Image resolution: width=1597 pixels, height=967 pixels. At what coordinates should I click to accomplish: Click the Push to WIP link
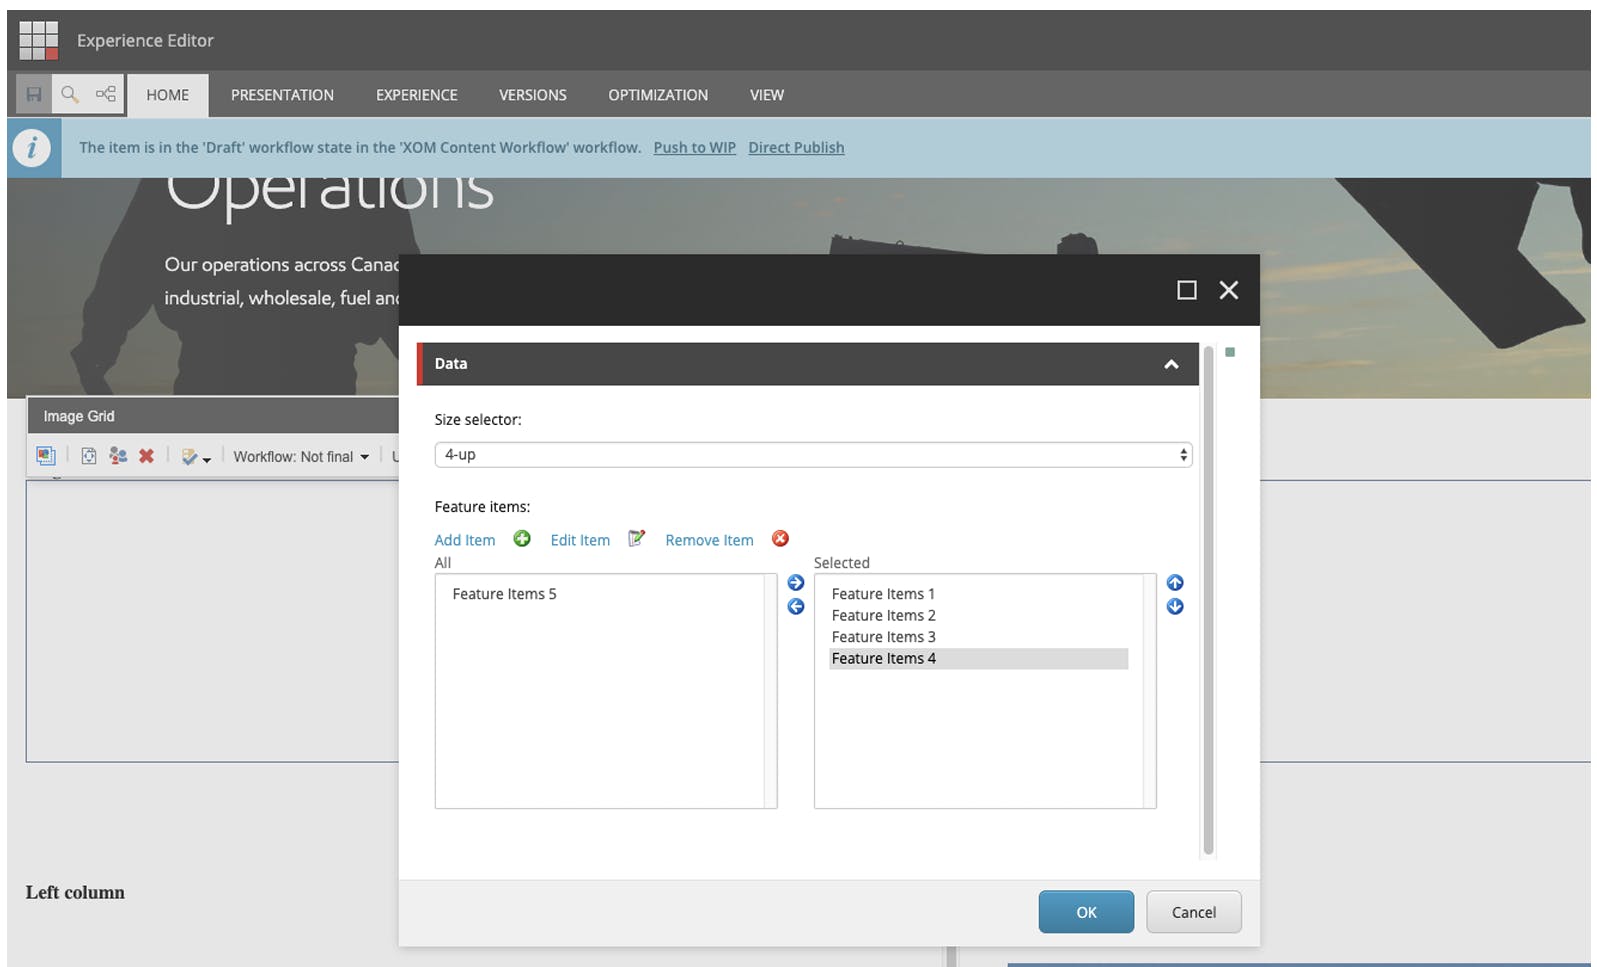click(x=695, y=148)
